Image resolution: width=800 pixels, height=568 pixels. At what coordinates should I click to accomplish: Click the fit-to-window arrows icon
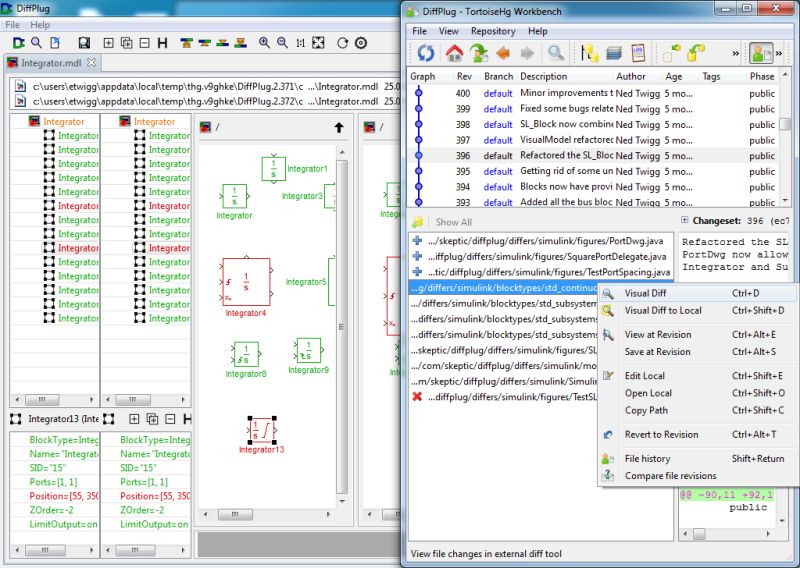[x=318, y=43]
